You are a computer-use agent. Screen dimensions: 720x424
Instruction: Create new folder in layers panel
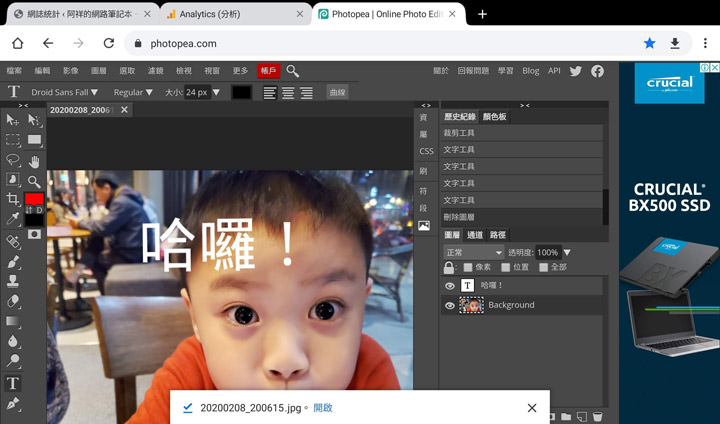tap(566, 416)
